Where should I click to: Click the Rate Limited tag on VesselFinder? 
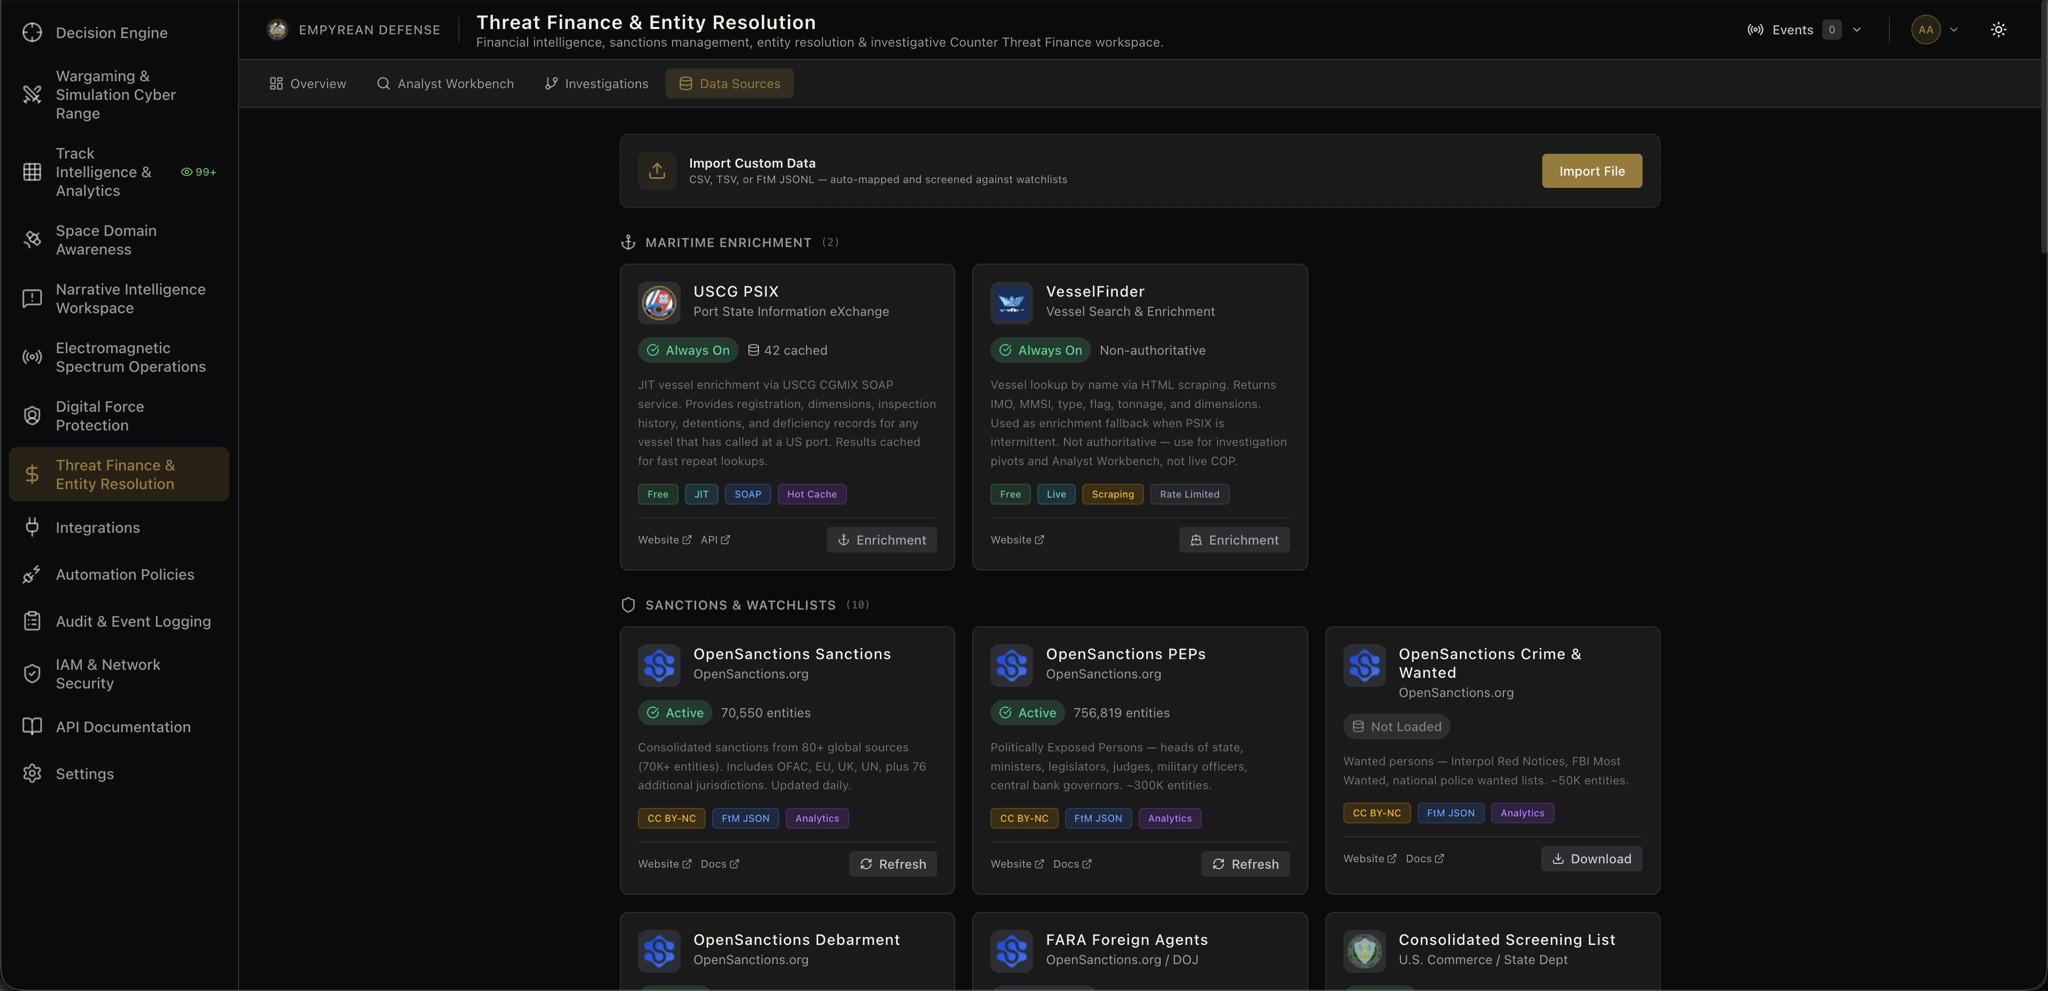click(1189, 494)
